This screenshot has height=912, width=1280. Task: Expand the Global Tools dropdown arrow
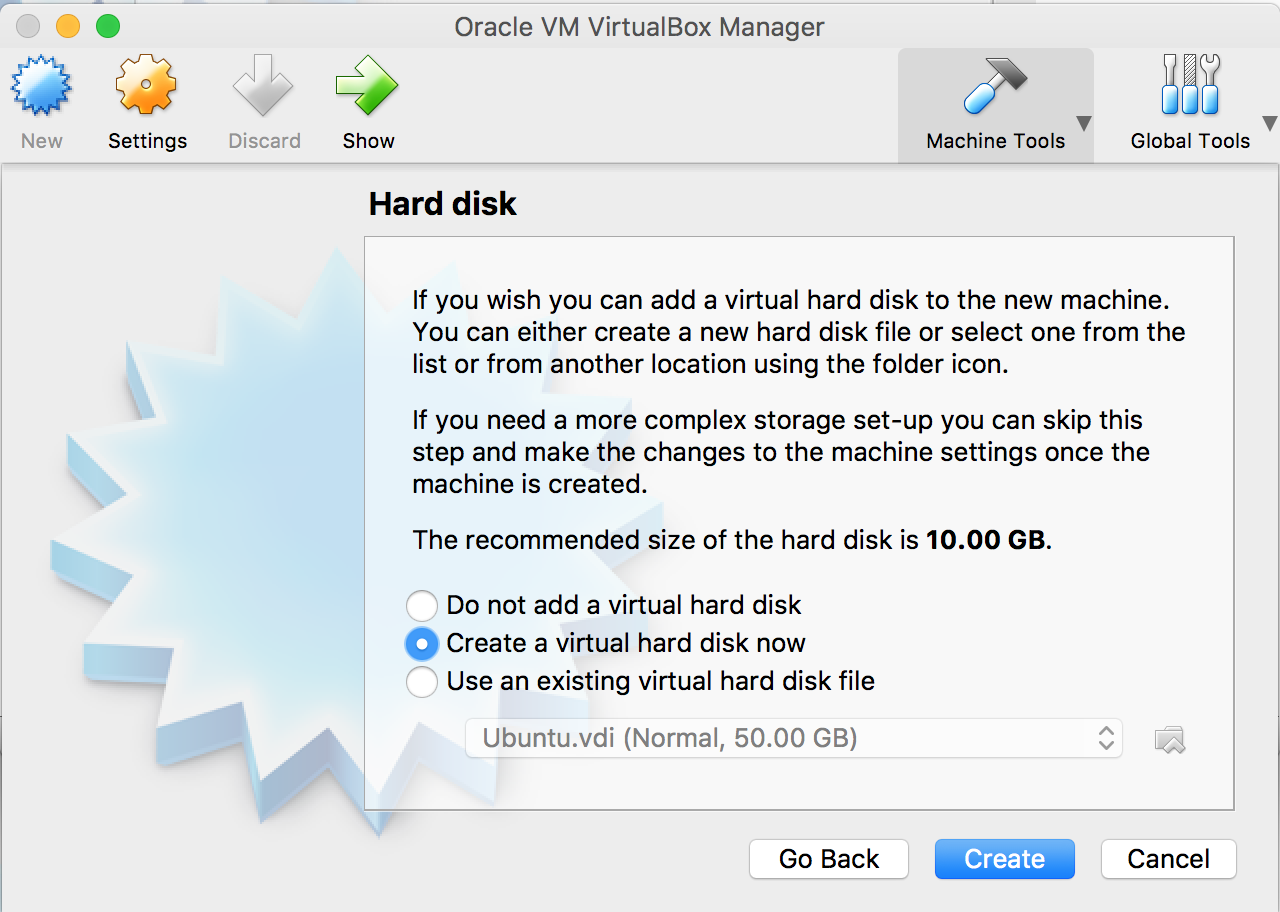point(1270,124)
